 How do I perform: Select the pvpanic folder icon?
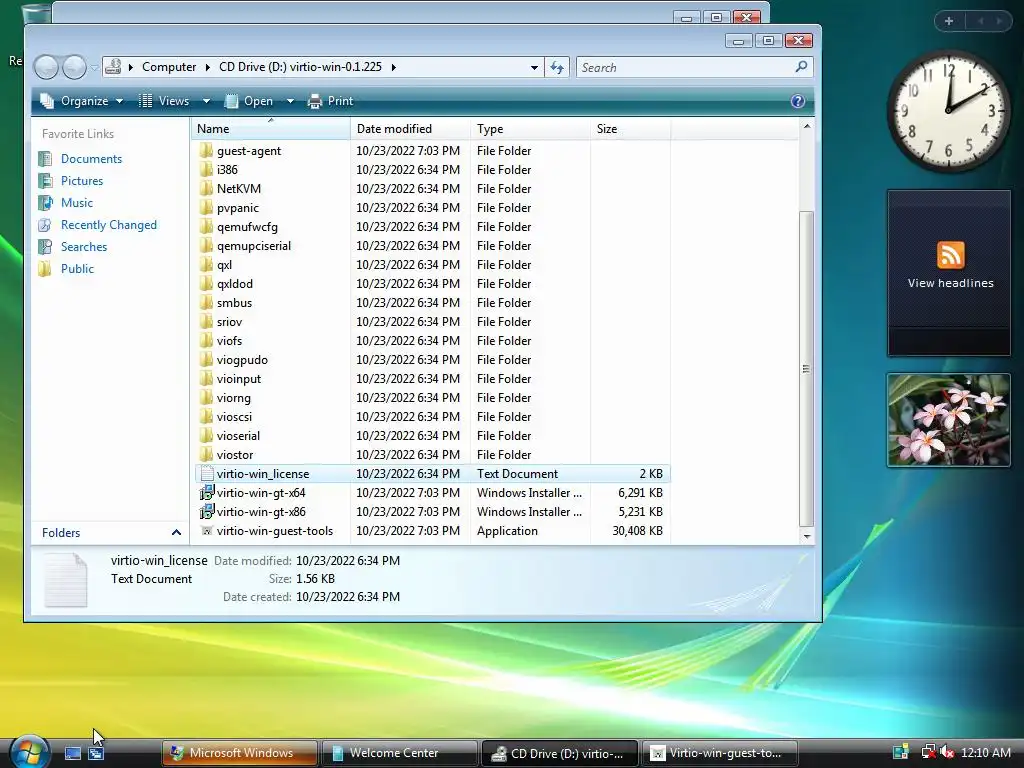[206, 208]
